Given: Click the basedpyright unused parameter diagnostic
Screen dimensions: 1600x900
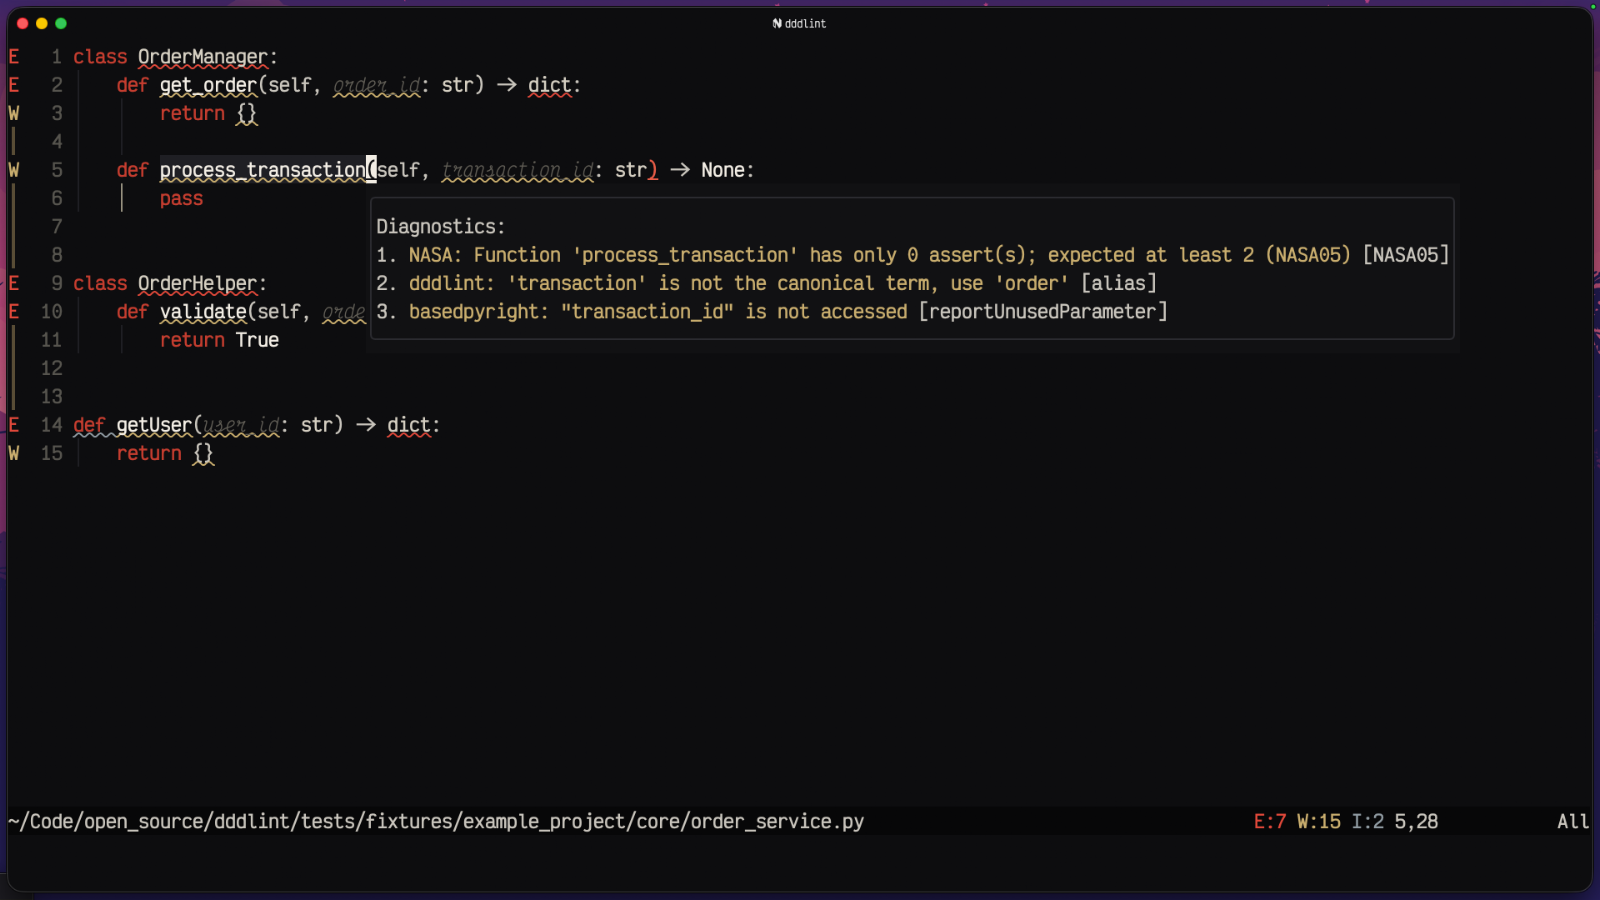Looking at the screenshot, I should [772, 311].
